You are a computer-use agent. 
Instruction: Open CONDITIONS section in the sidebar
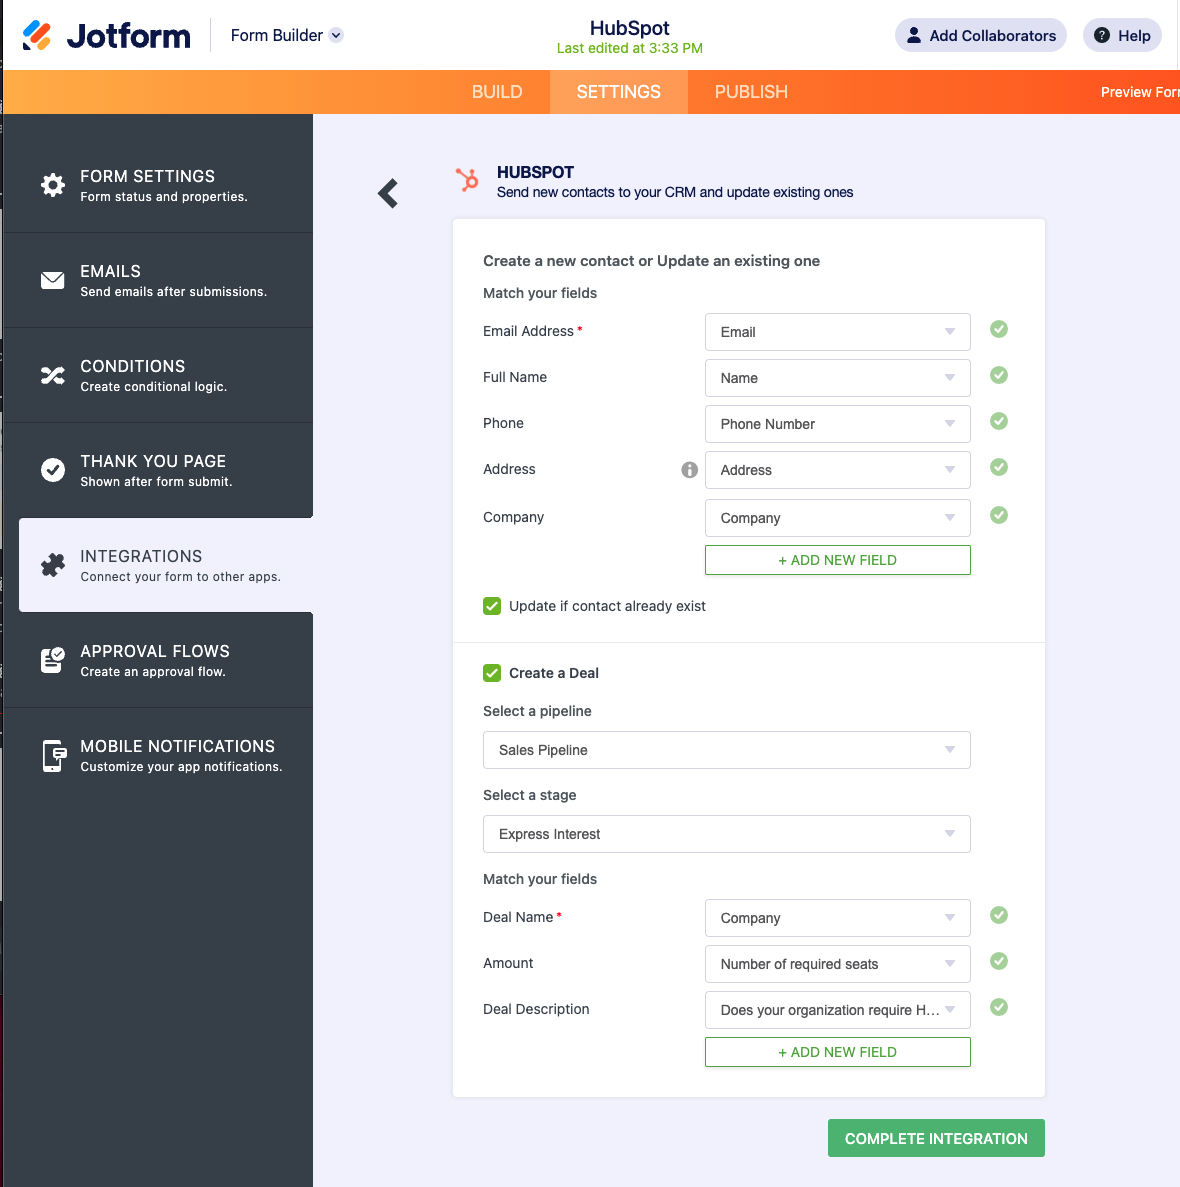[157, 375]
